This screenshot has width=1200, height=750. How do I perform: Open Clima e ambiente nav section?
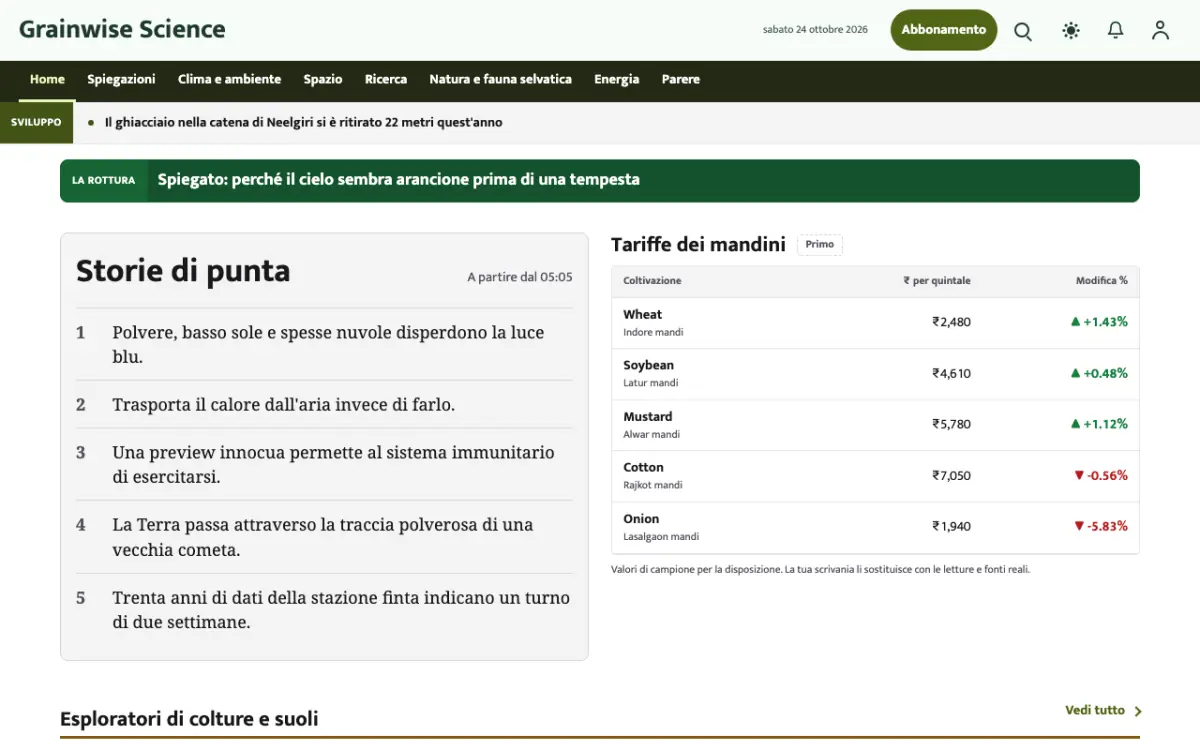tap(229, 79)
